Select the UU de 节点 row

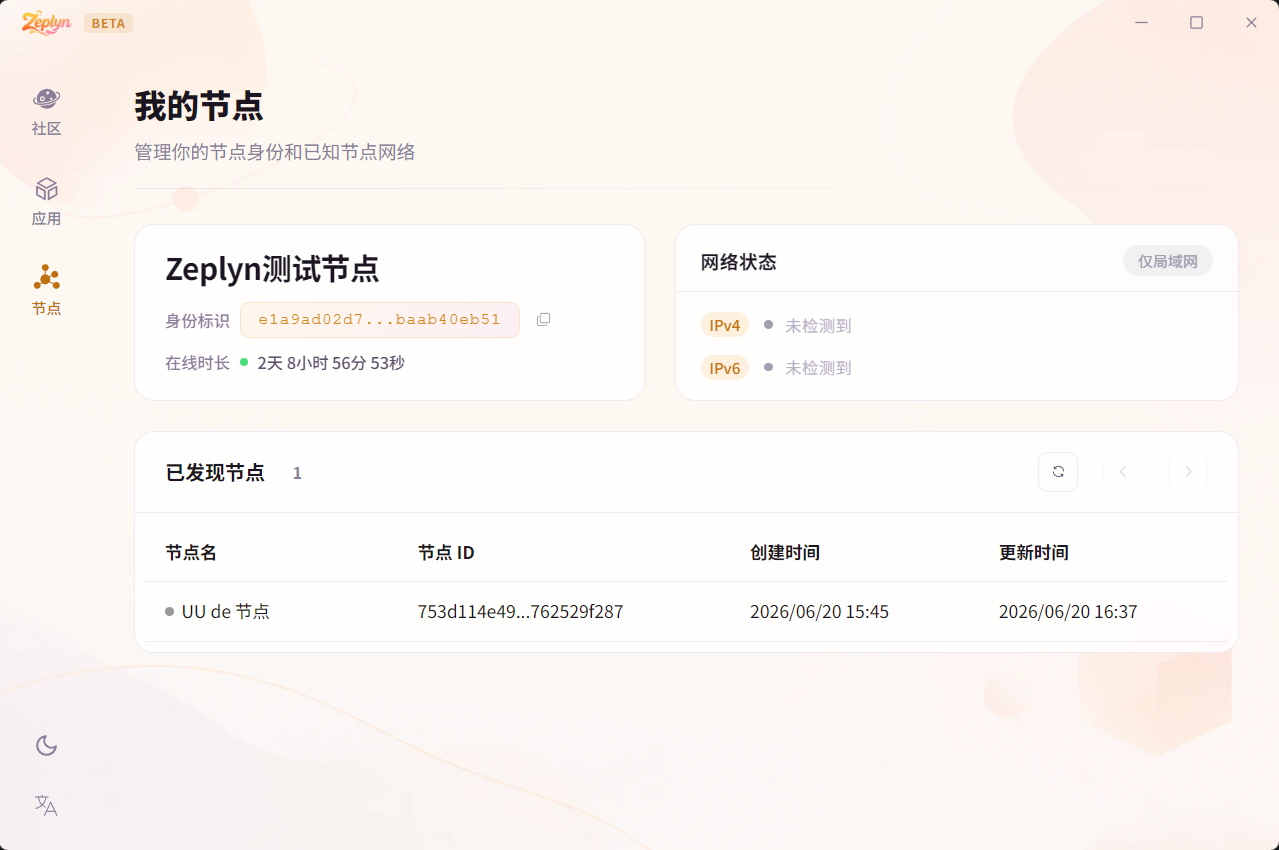click(x=686, y=612)
